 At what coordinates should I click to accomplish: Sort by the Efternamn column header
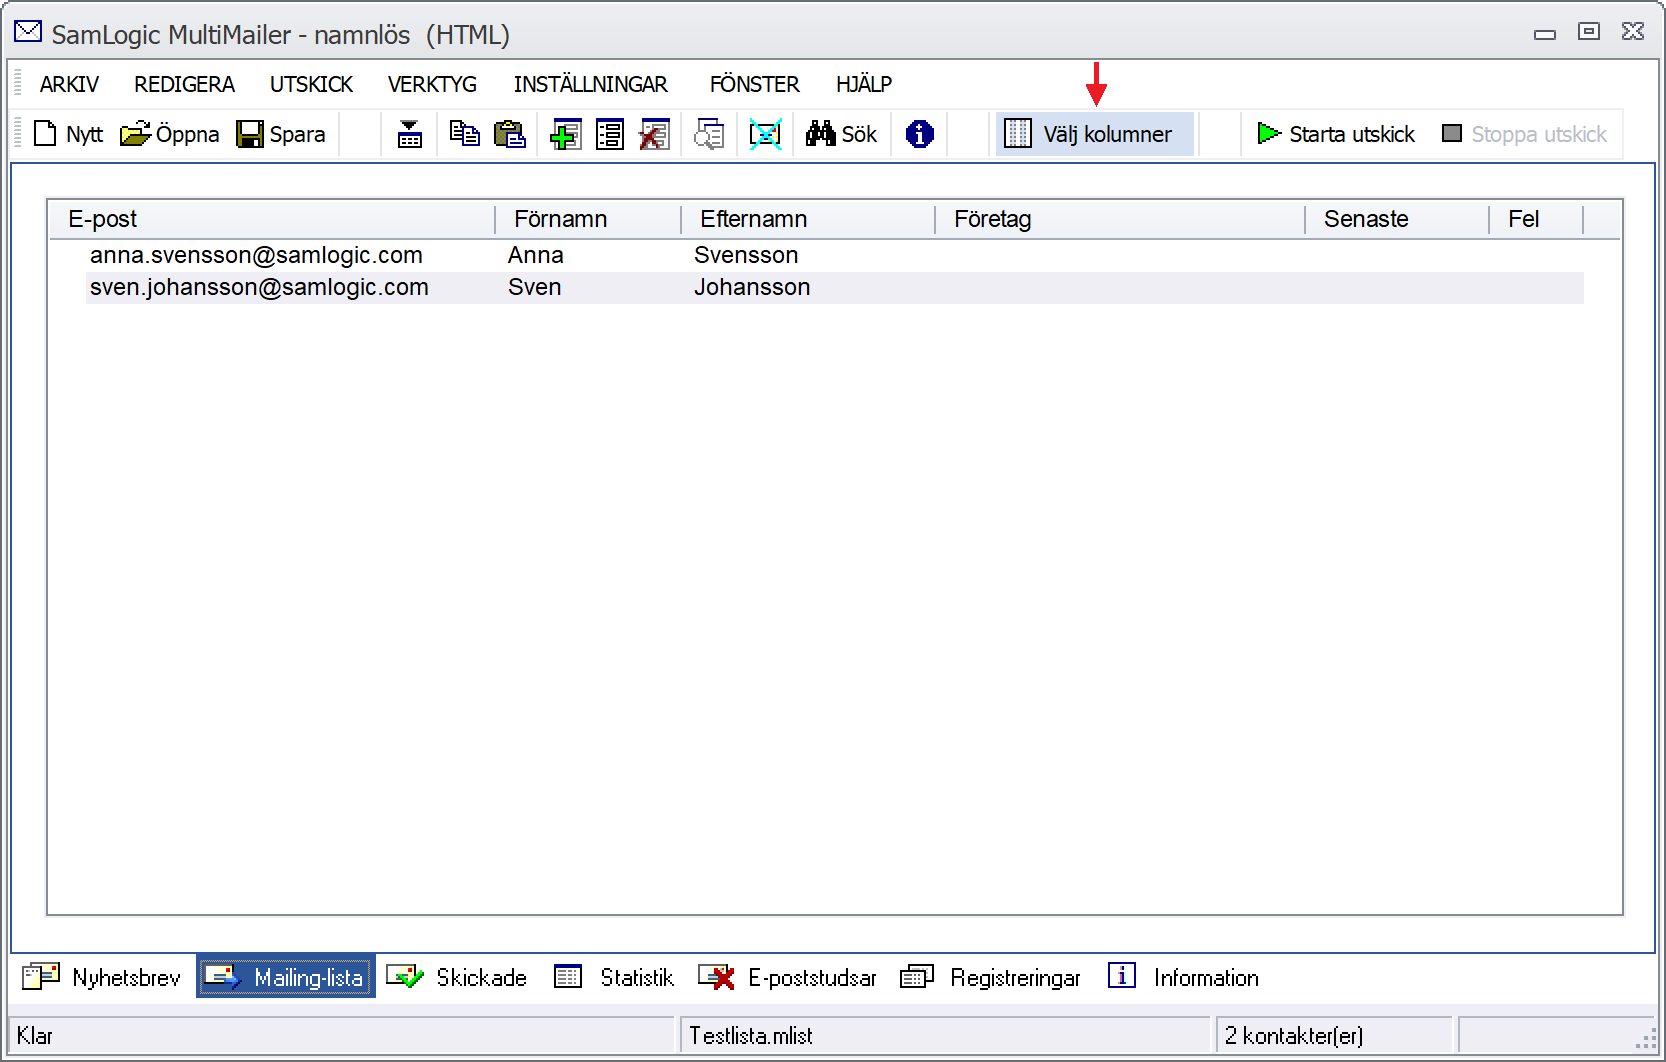tap(808, 219)
